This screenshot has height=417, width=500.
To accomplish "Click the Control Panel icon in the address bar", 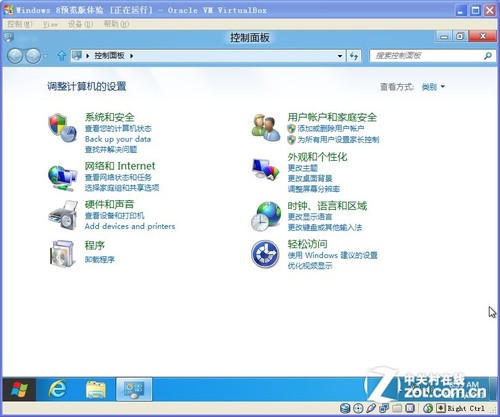I will click(77, 55).
